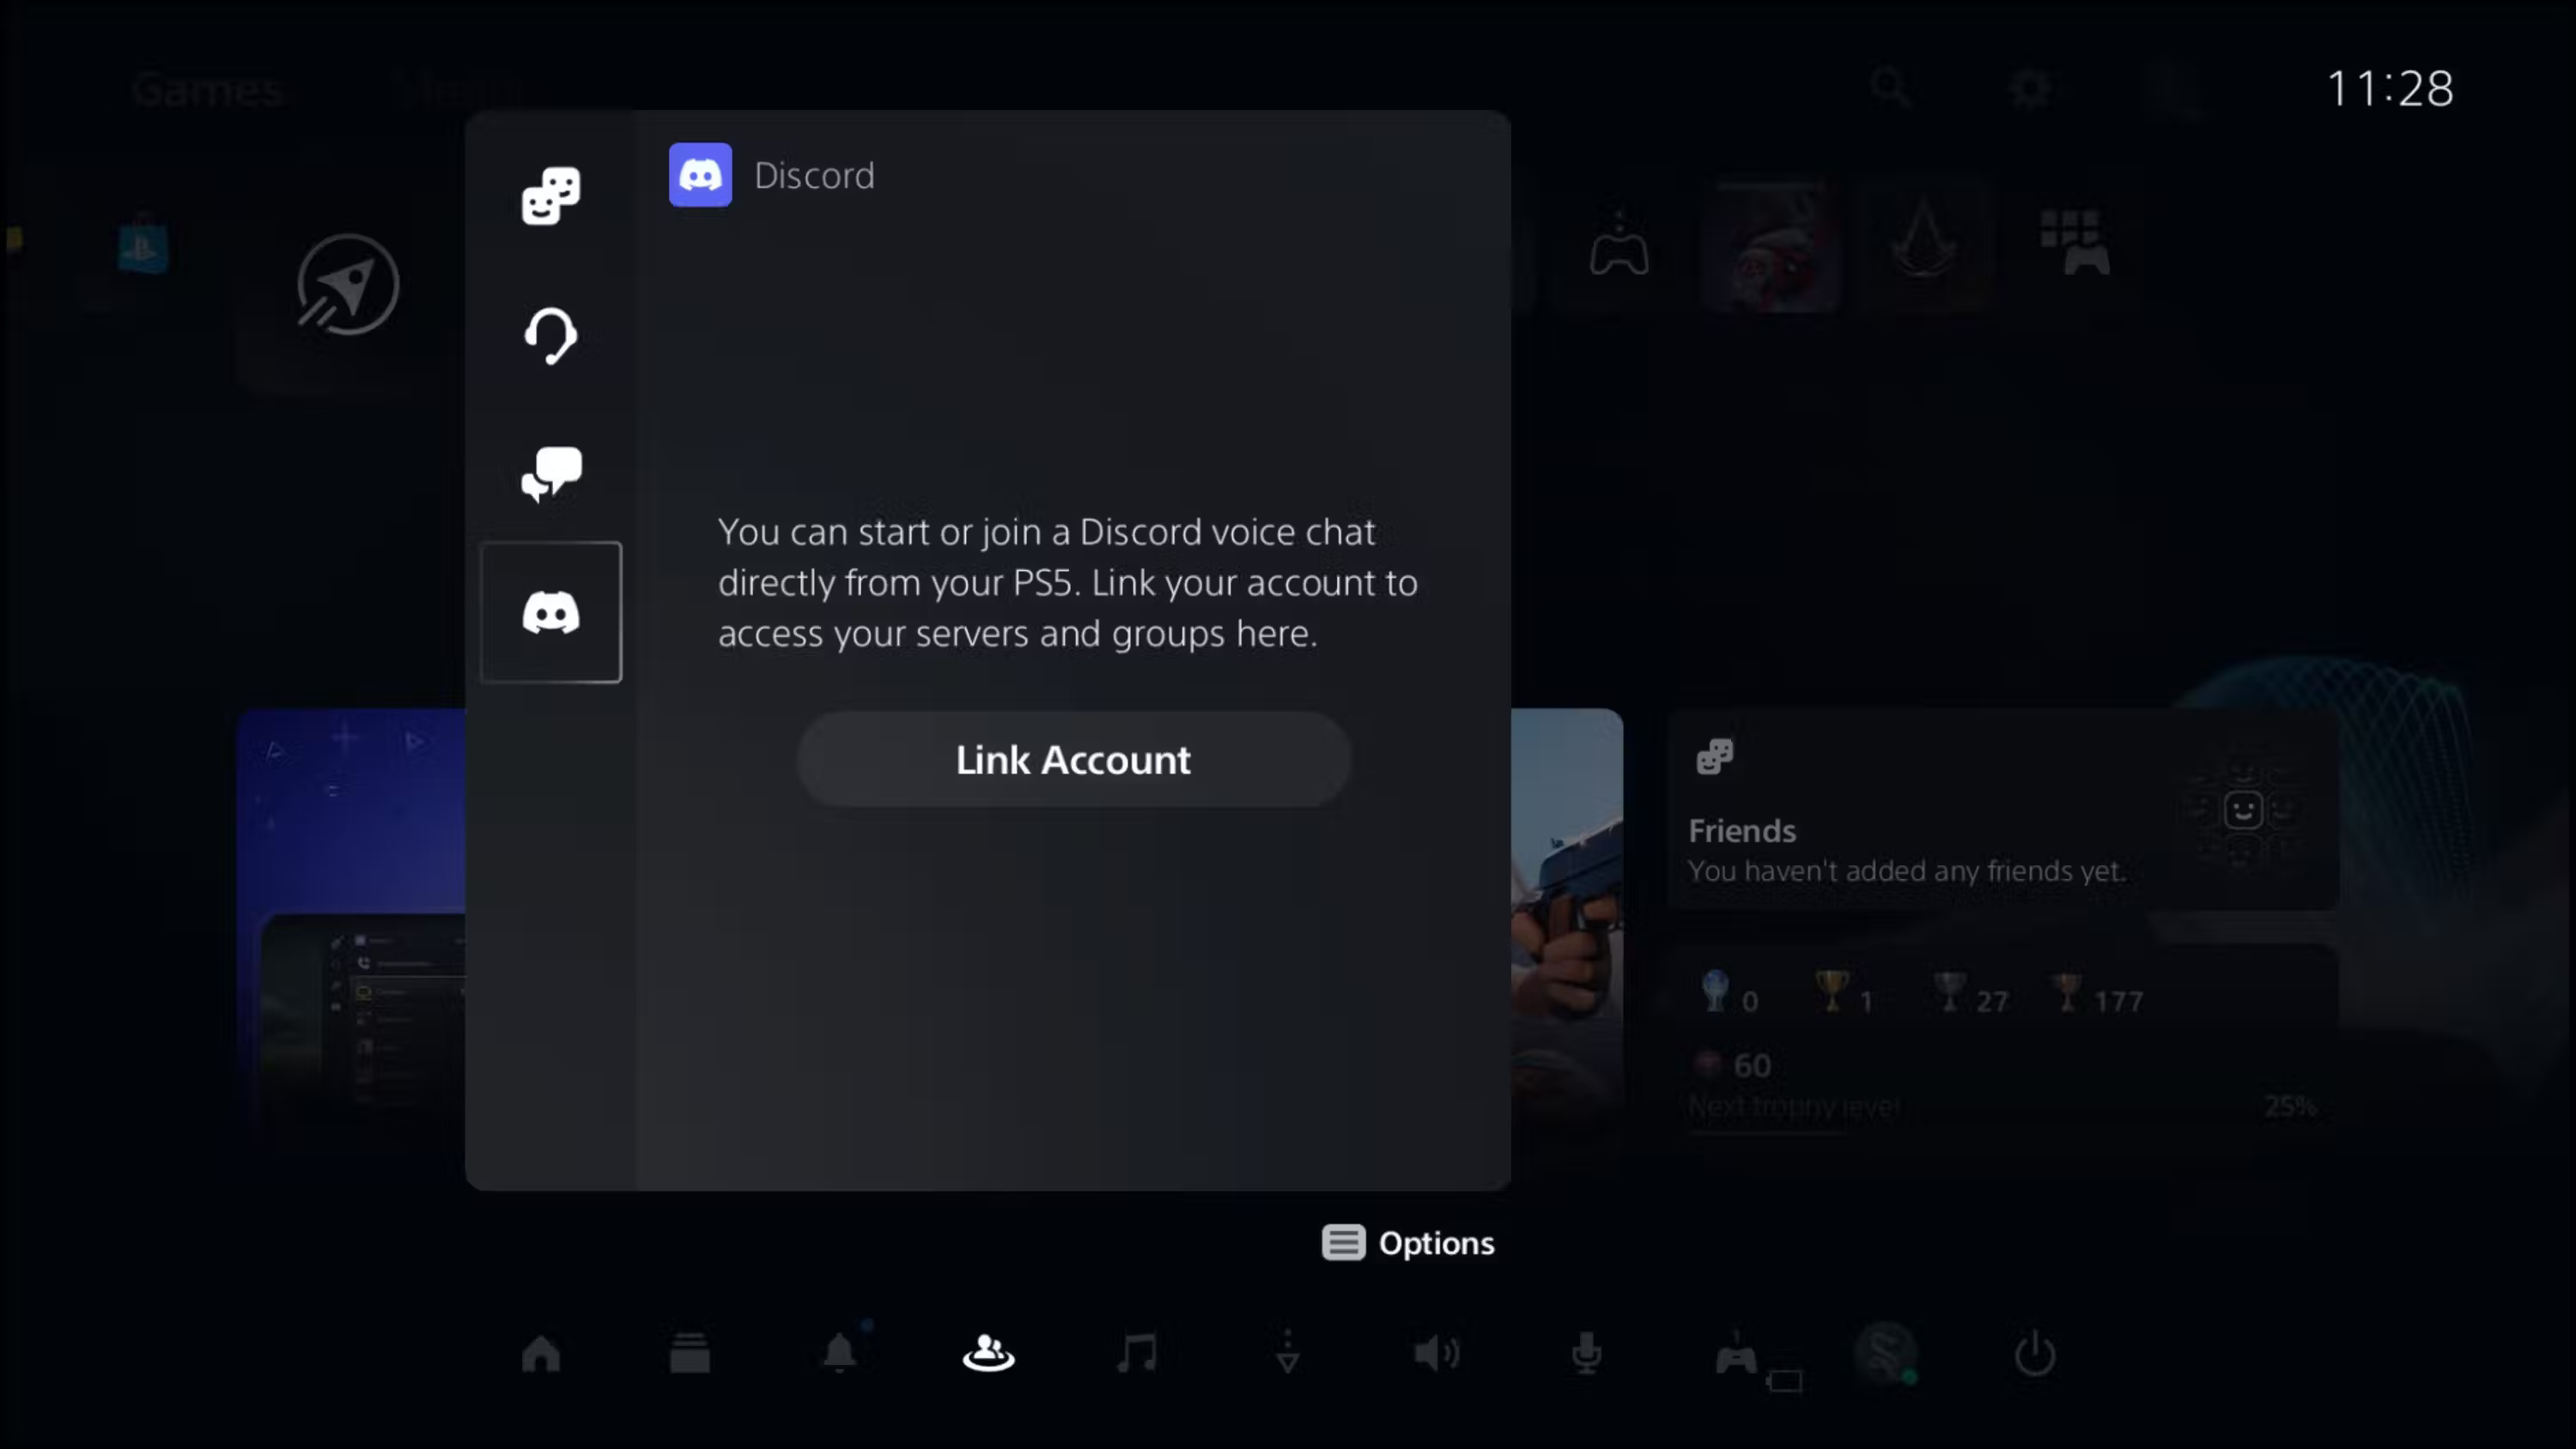Go to Home in control center
The width and height of the screenshot is (2576, 1449).
tap(541, 1354)
